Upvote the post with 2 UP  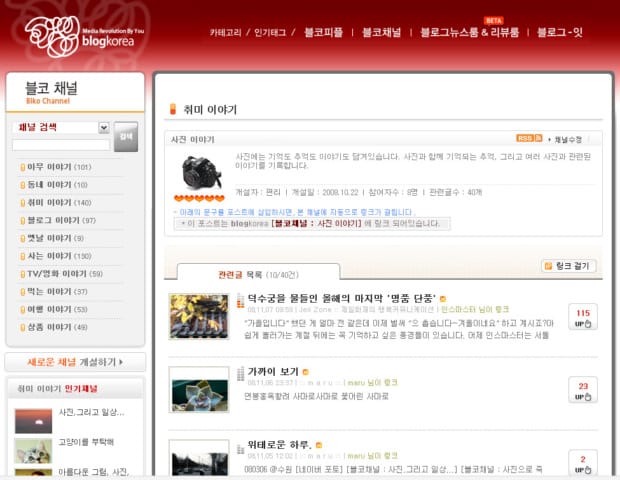pos(583,462)
